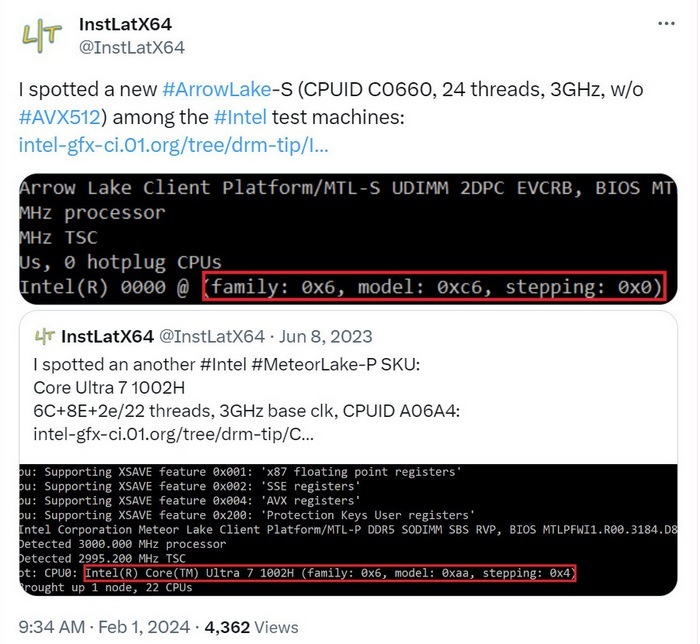Open the Jun 8, 2023 quoted tweet date
The width and height of the screenshot is (700, 644).
click(325, 337)
